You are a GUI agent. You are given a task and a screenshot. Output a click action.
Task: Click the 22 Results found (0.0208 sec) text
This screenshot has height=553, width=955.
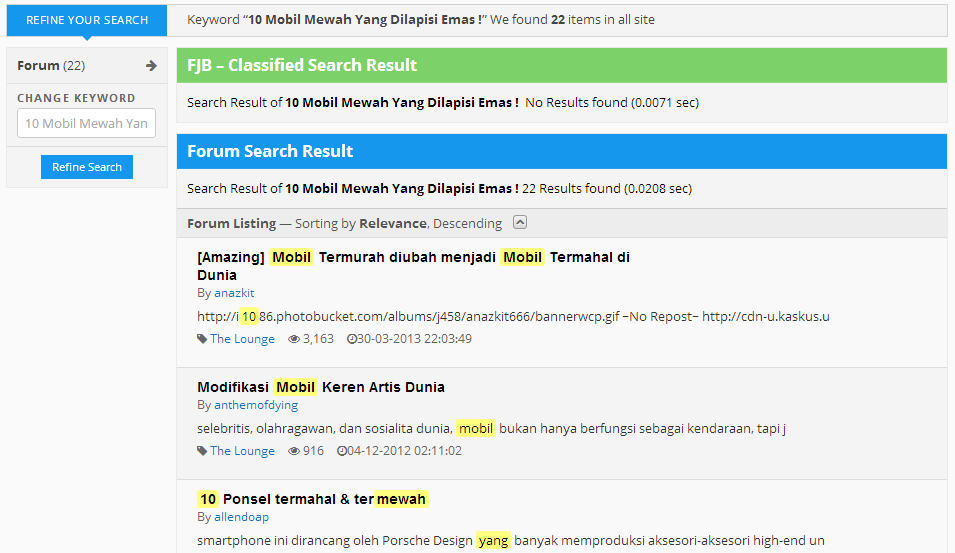[607, 189]
